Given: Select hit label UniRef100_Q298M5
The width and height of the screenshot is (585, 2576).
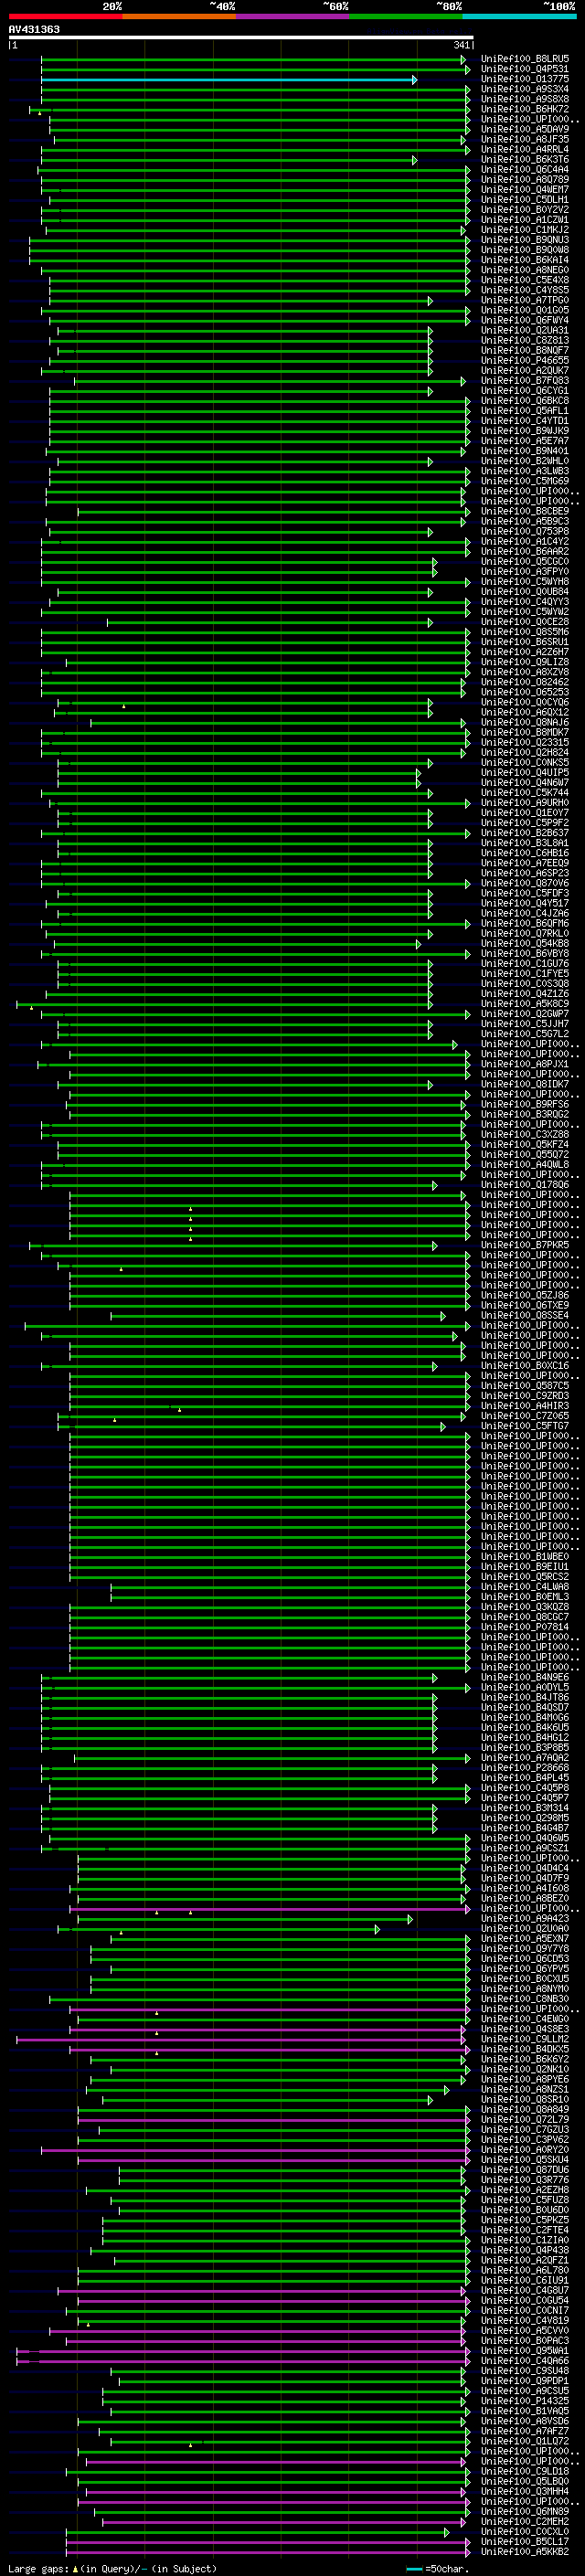Looking at the screenshot, I should point(524,1818).
